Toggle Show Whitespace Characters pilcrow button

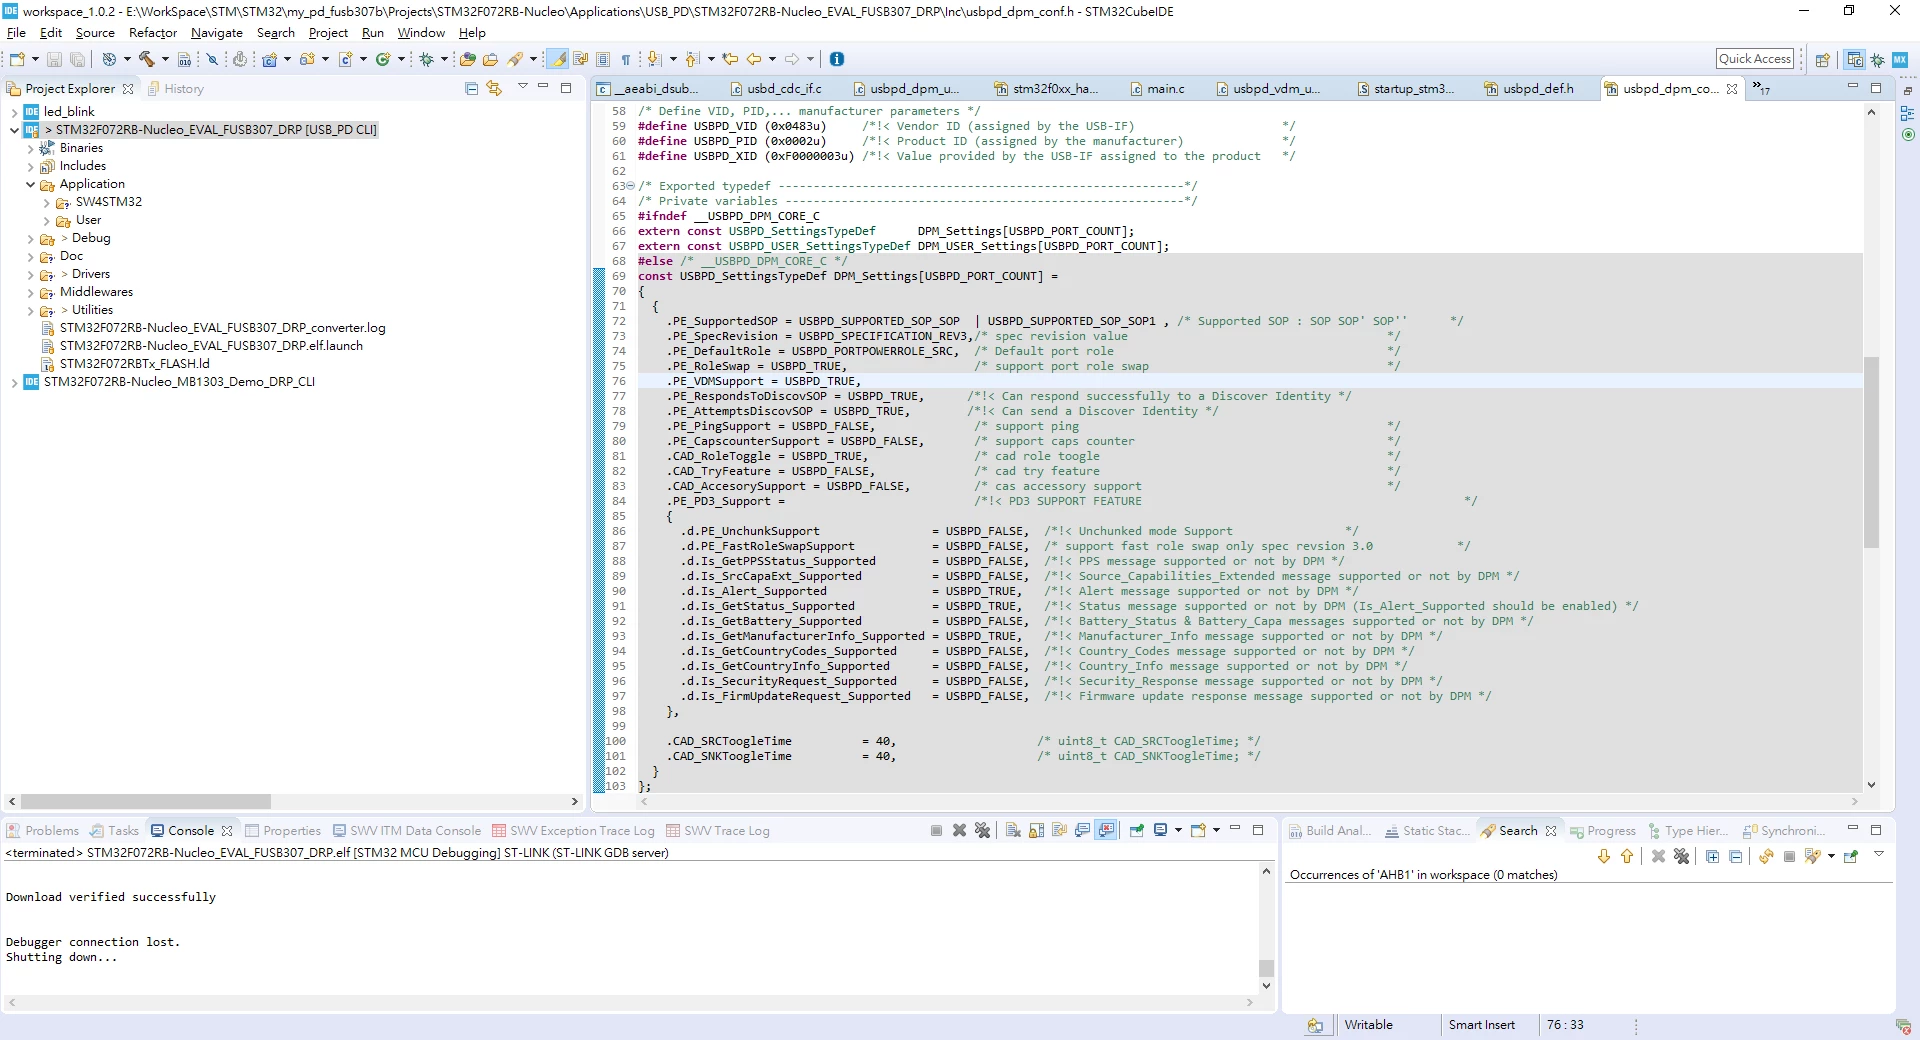coord(626,59)
